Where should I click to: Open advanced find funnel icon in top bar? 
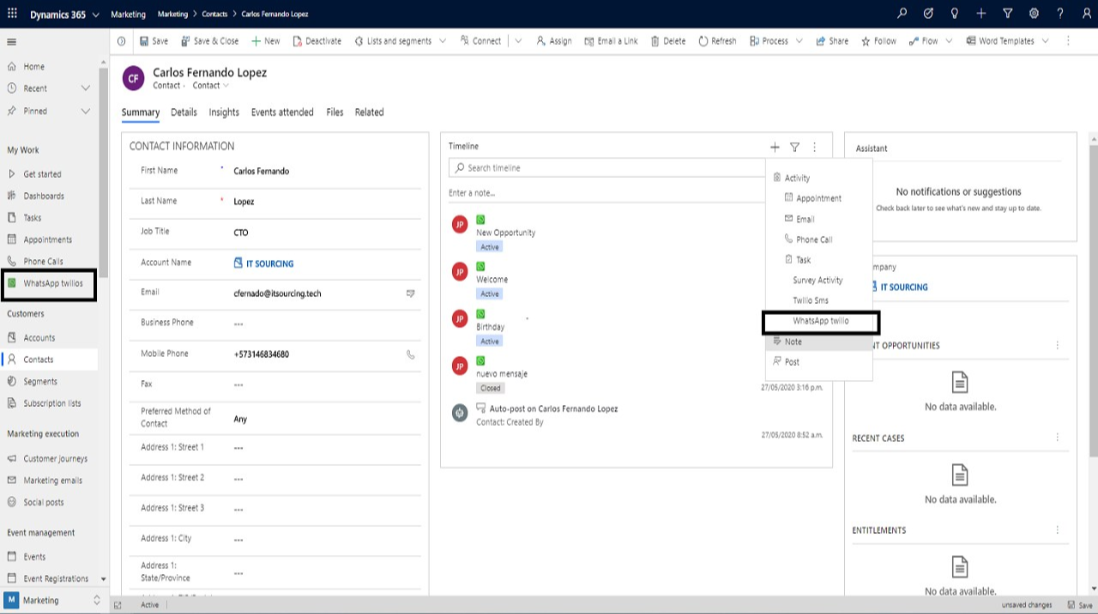click(x=1008, y=13)
